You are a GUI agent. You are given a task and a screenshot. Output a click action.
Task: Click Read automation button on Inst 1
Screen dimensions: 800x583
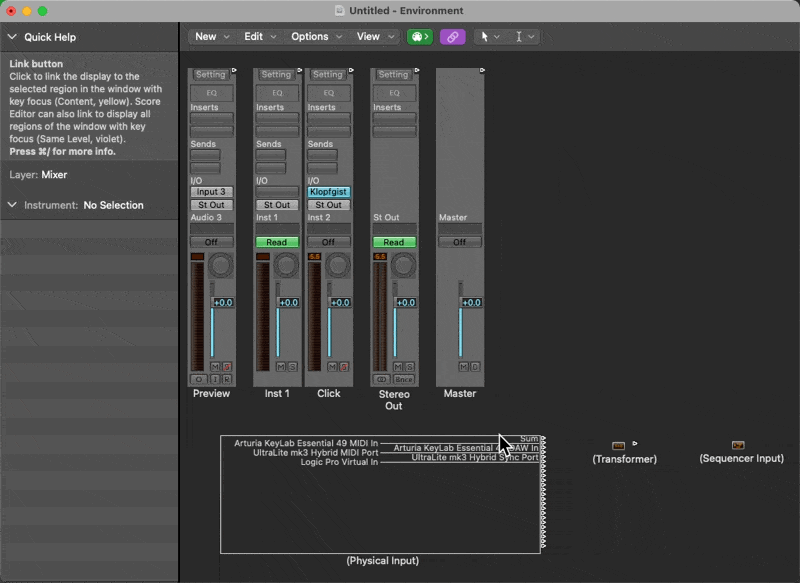click(x=276, y=242)
